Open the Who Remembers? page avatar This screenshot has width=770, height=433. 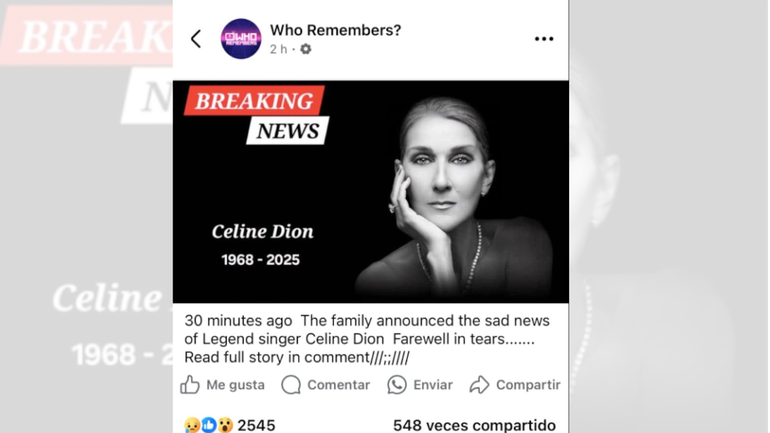tap(241, 39)
